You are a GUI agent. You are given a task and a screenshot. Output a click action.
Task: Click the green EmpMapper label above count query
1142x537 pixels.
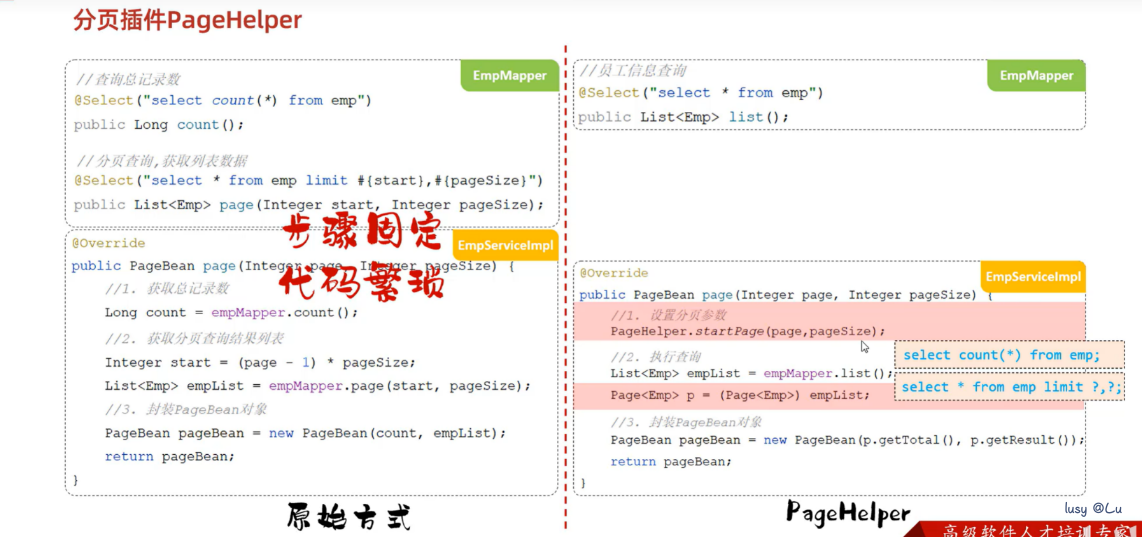[509, 75]
